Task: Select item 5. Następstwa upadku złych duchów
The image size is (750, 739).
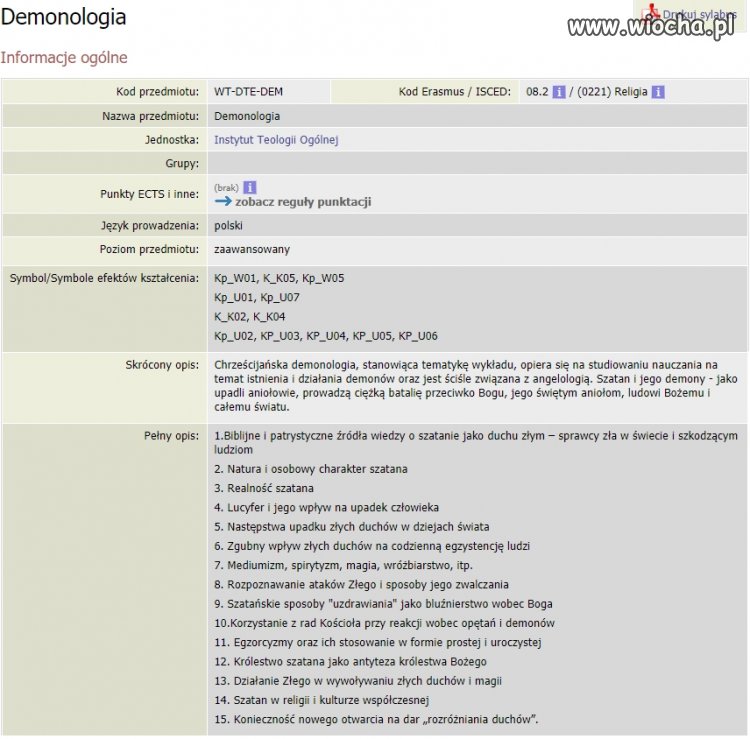Action: 352,527
